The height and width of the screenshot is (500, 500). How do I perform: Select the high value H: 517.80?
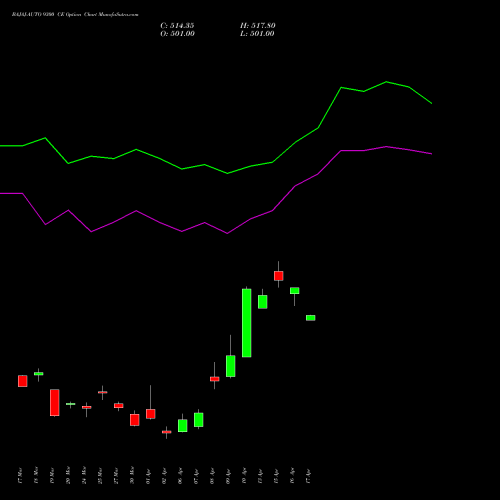pos(258,26)
